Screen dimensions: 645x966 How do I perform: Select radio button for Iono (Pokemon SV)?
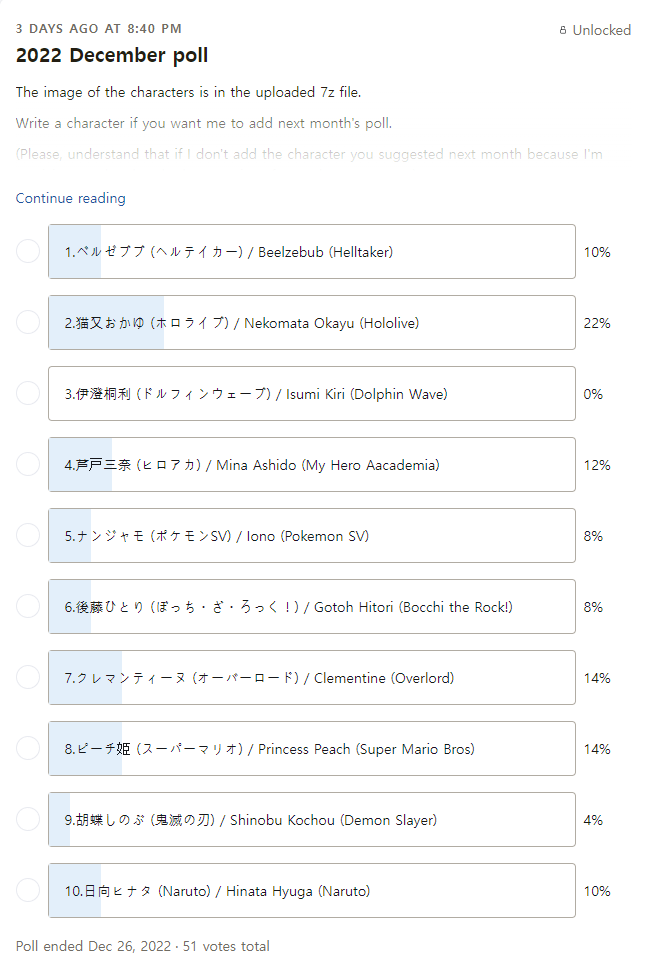coord(28,535)
